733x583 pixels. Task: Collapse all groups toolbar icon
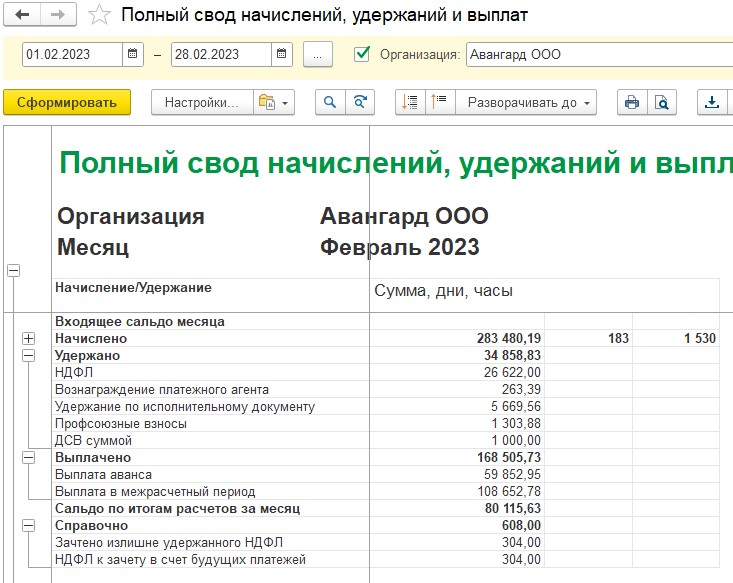click(x=440, y=102)
